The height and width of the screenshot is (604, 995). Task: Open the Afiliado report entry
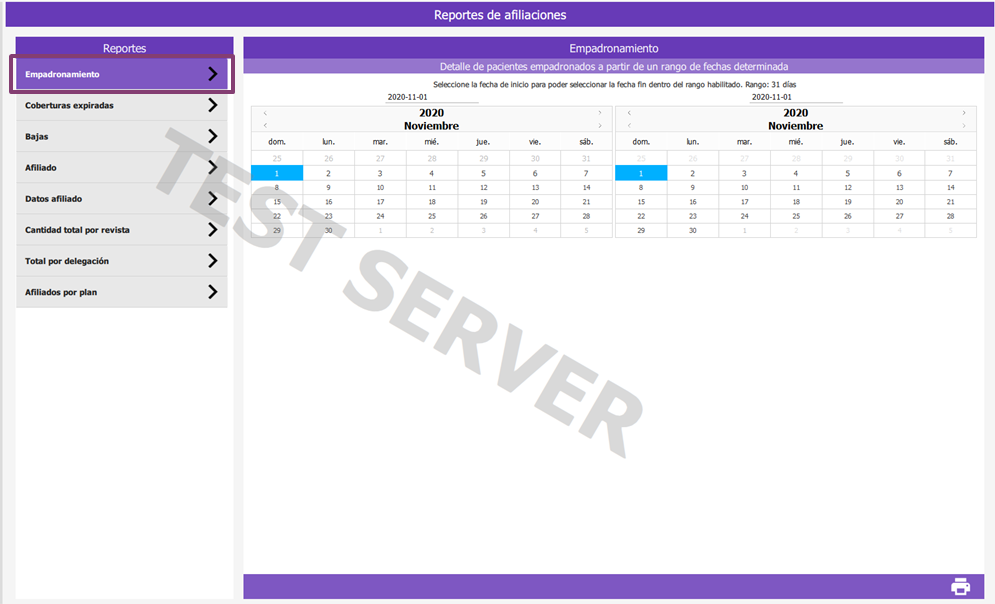[122, 167]
